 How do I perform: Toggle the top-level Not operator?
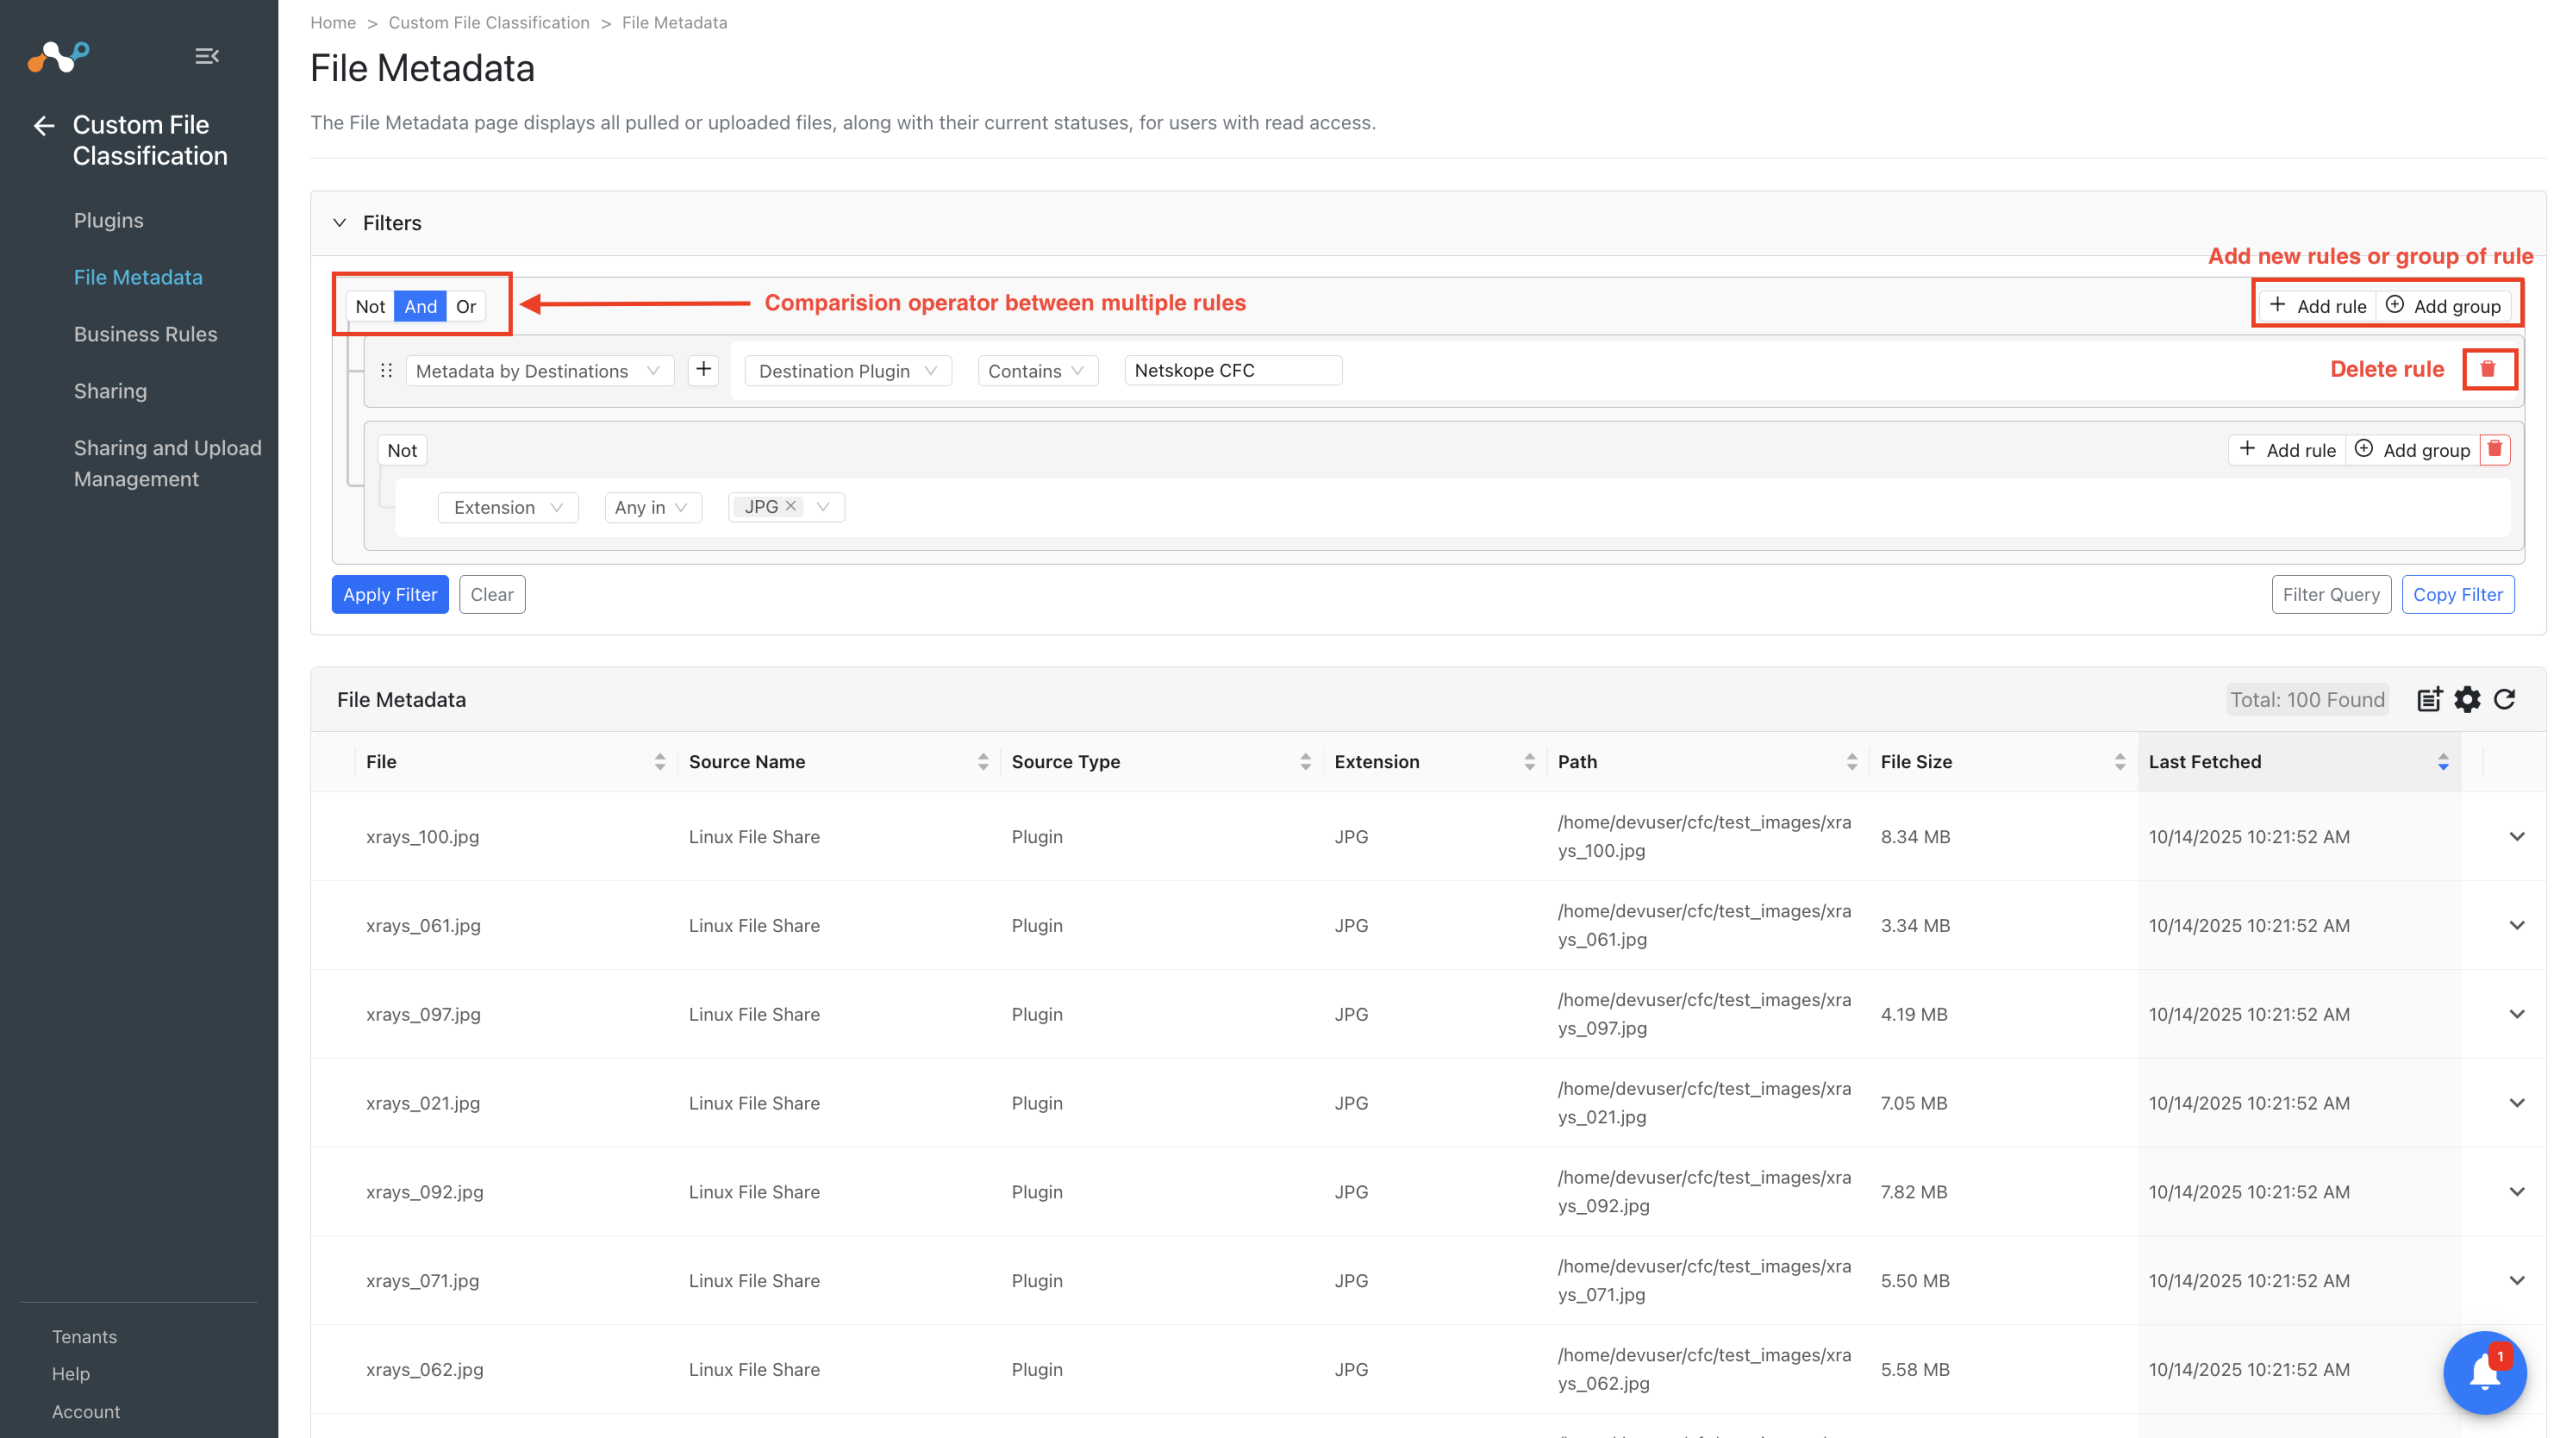click(x=370, y=307)
